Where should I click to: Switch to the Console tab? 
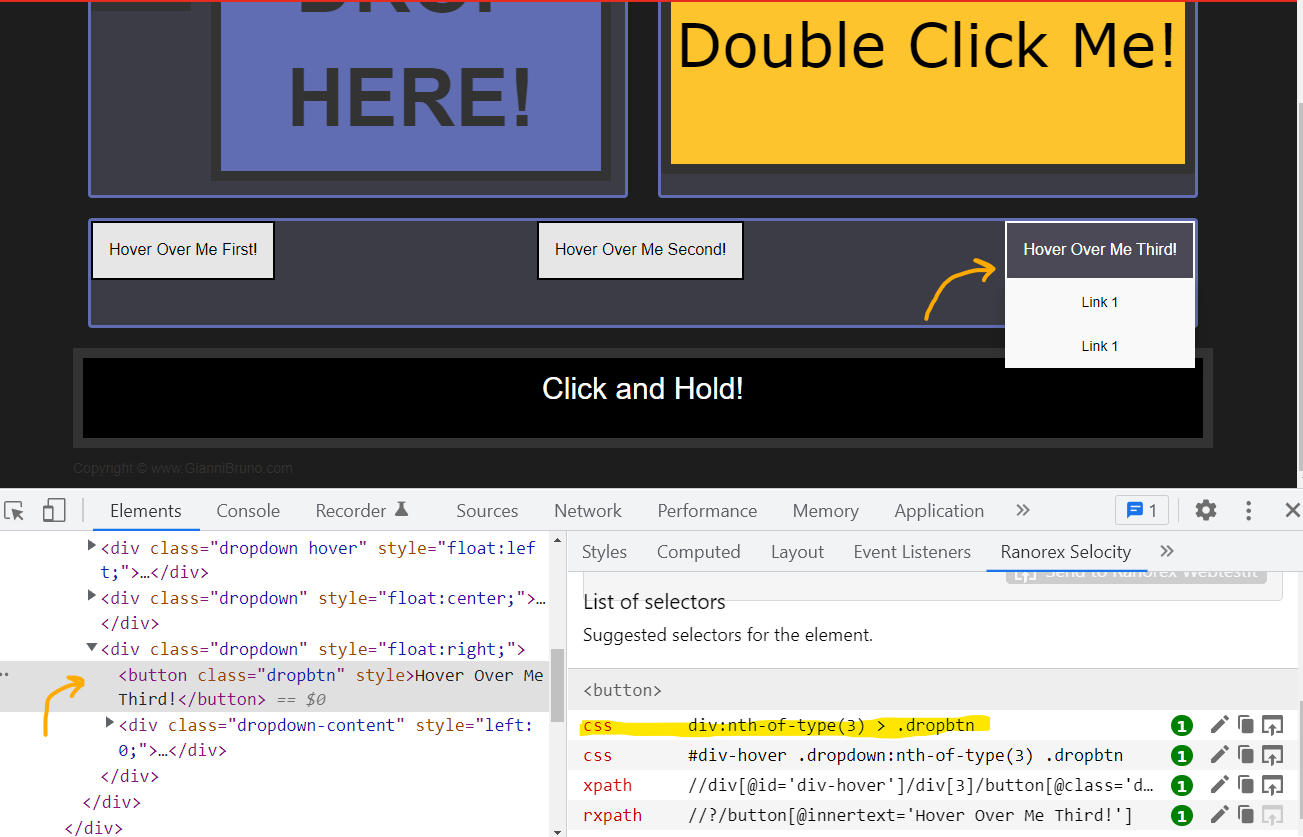click(248, 511)
